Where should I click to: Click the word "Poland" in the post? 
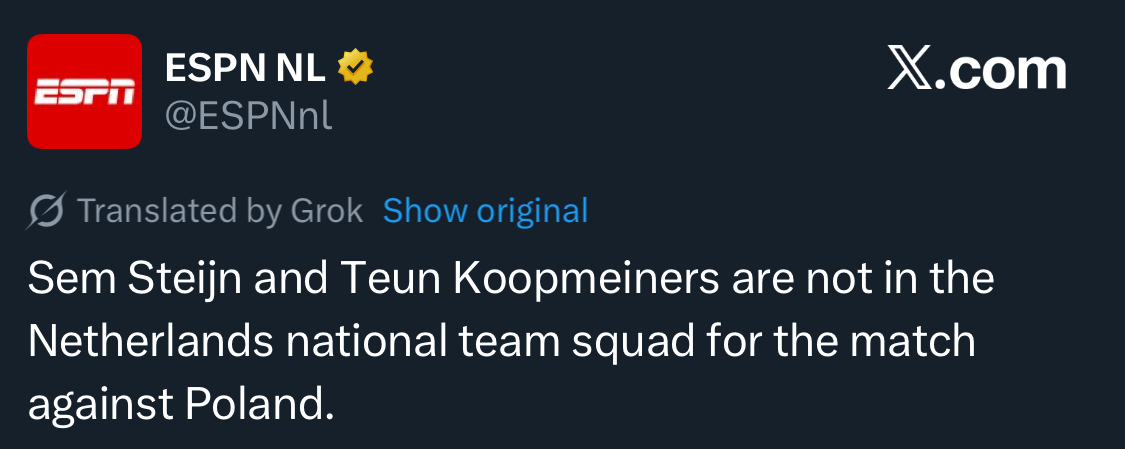(x=258, y=402)
